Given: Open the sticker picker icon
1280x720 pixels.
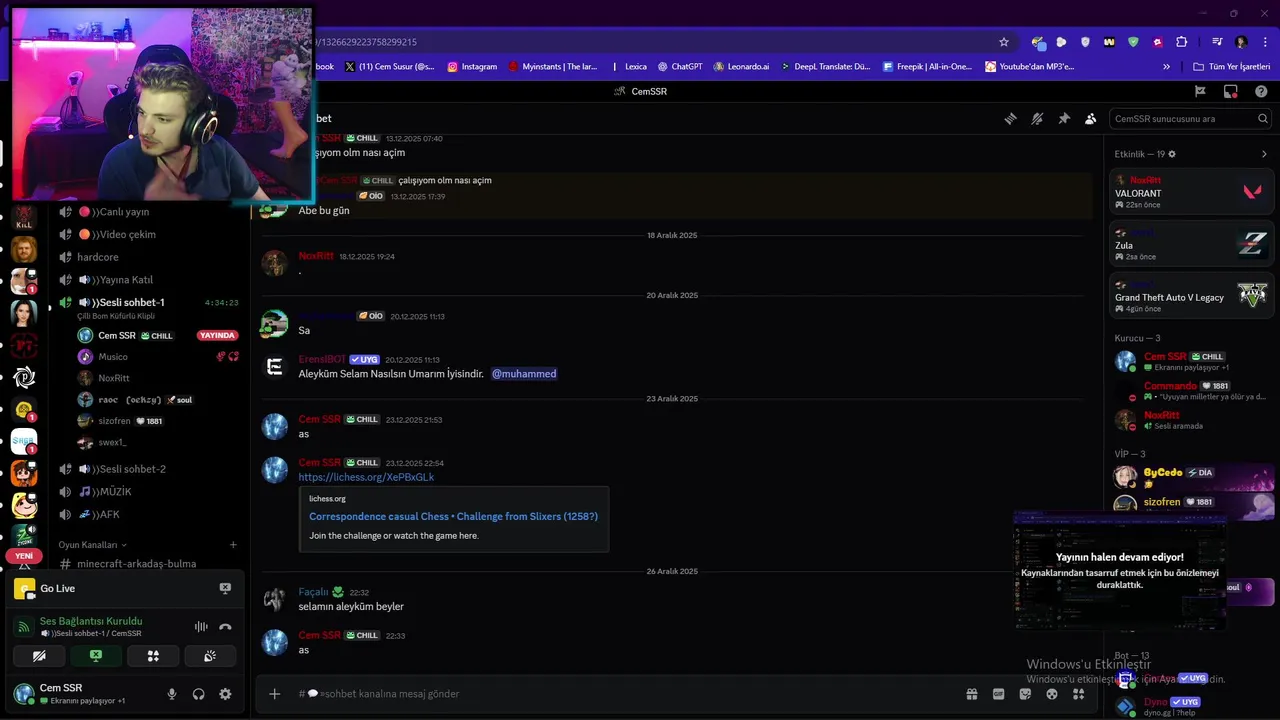Looking at the screenshot, I should (1025, 694).
